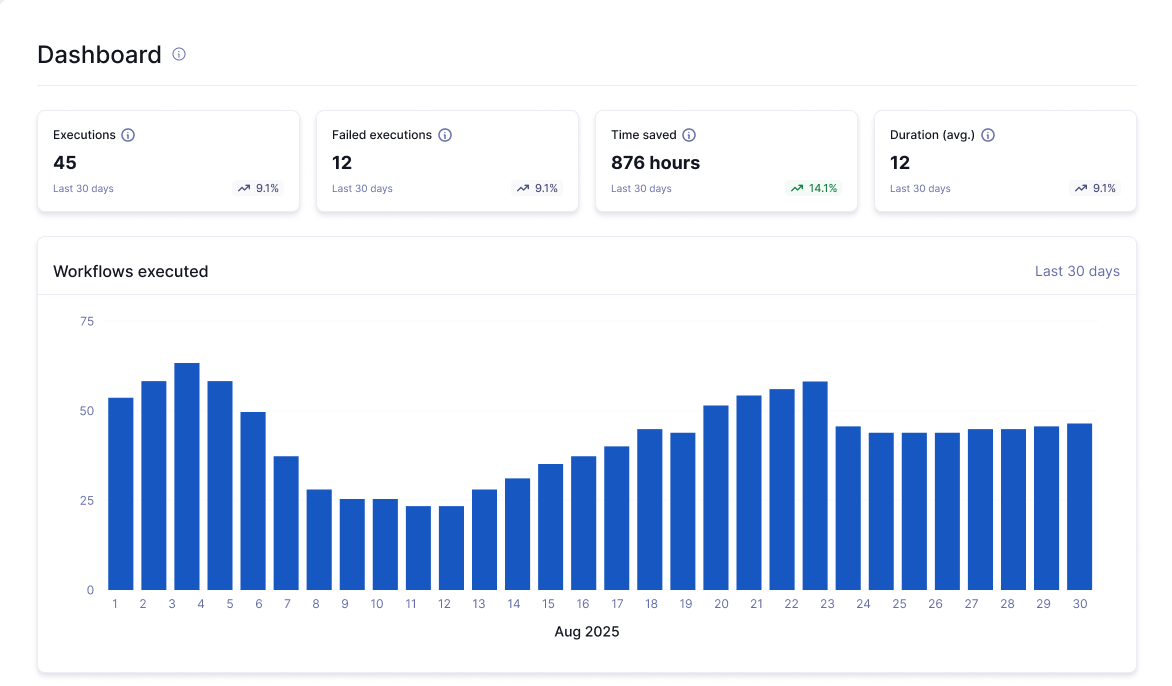Image resolution: width=1172 pixels, height=686 pixels.
Task: Open the Last 30 days chart range selector
Action: click(x=1077, y=270)
